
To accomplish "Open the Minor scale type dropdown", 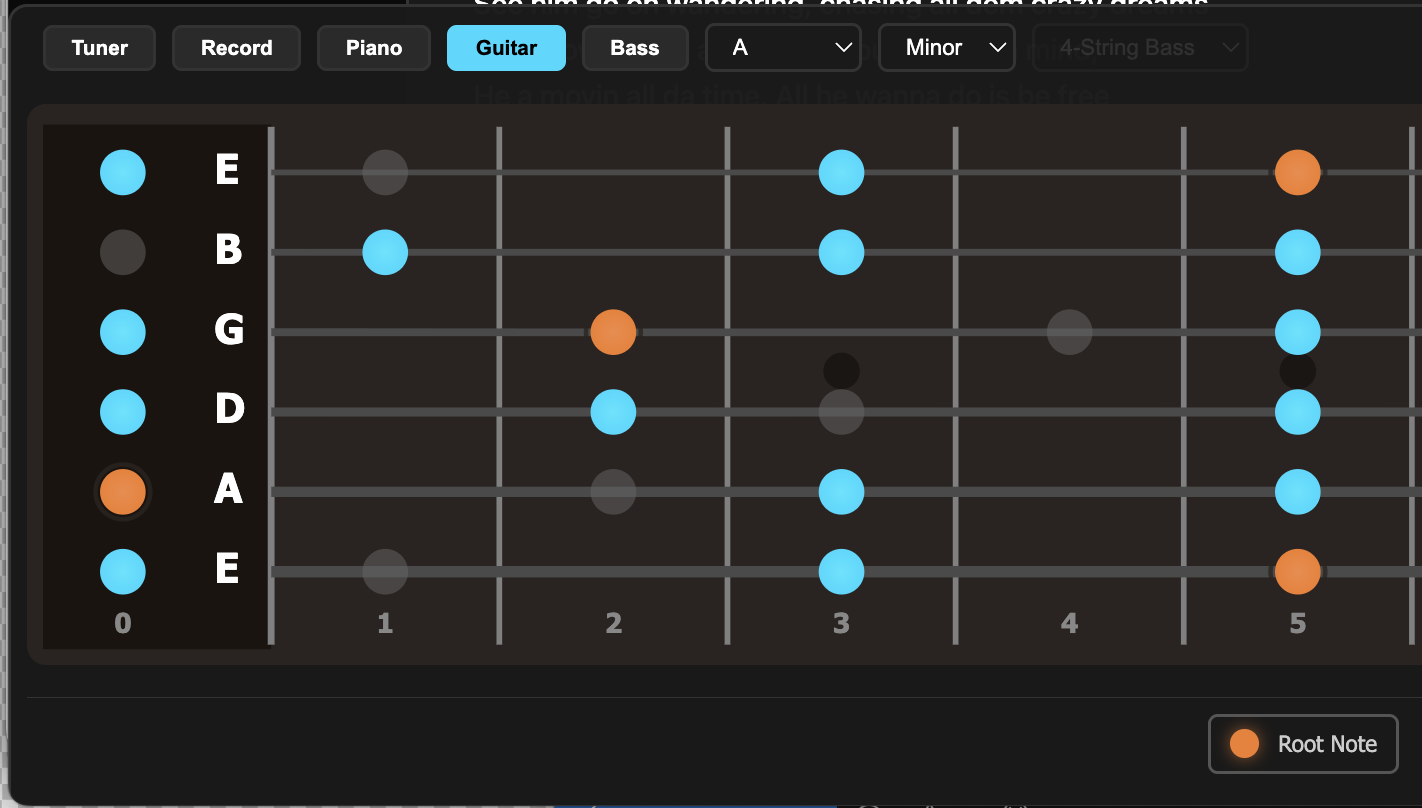I will [946, 48].
